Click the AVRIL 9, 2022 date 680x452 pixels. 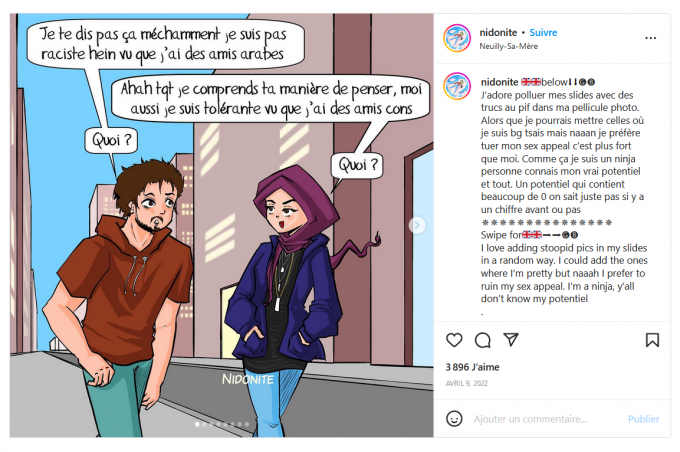(467, 383)
